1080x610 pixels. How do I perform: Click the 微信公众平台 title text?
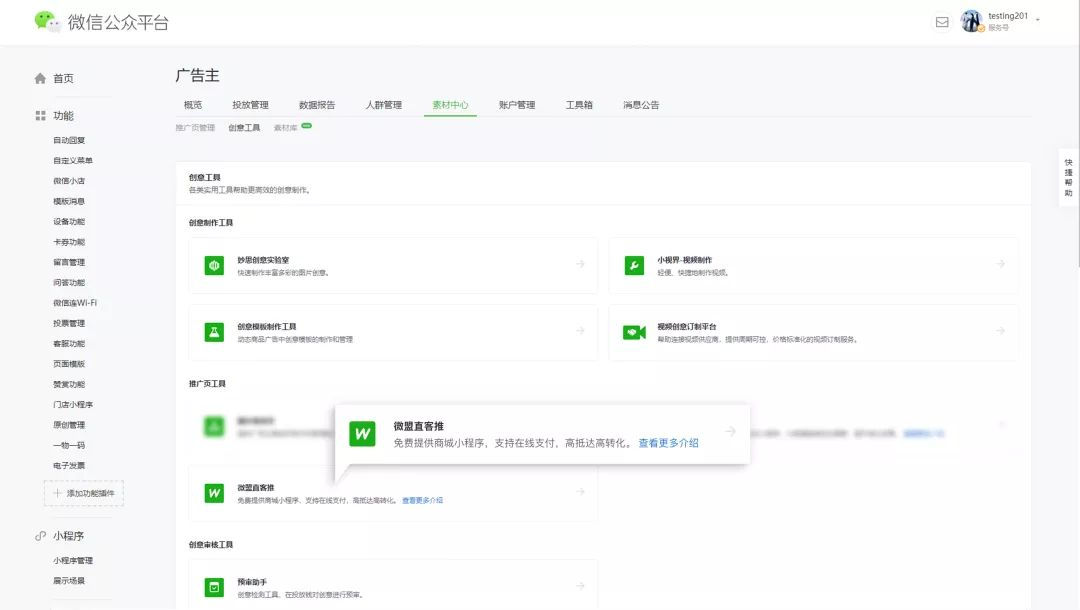(118, 22)
